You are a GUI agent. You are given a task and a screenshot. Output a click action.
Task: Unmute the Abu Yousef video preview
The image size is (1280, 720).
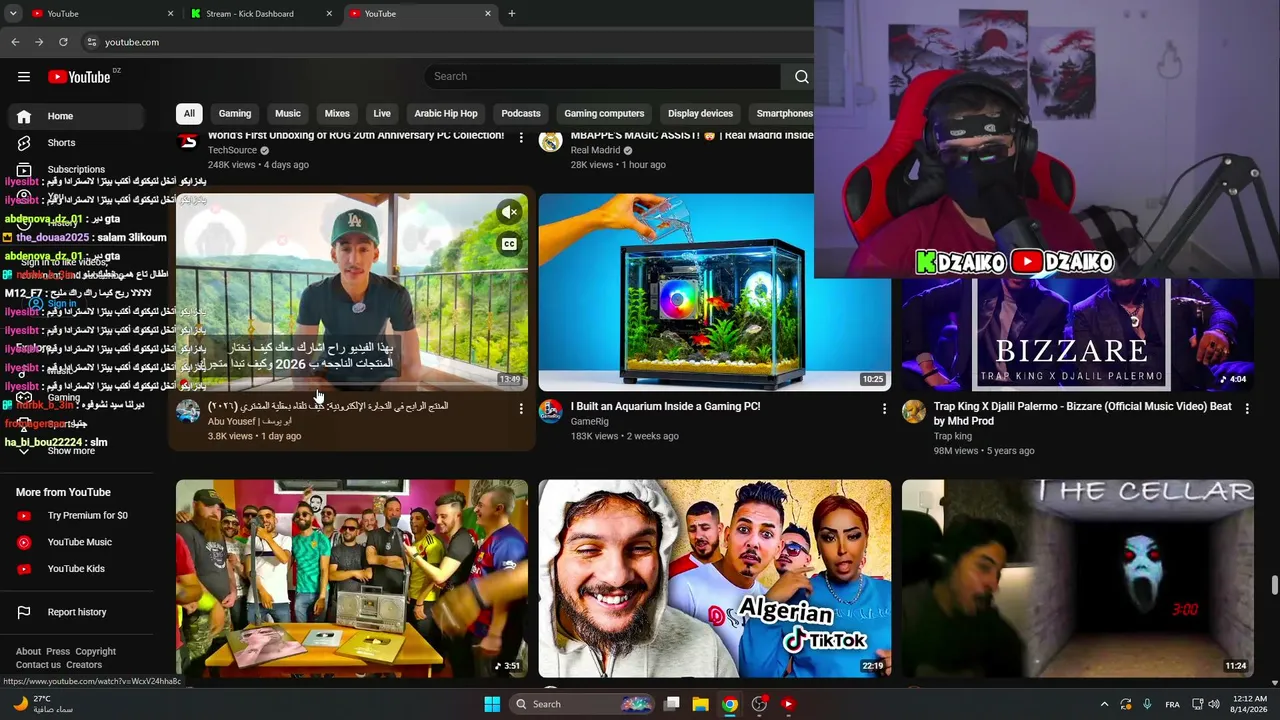(509, 212)
